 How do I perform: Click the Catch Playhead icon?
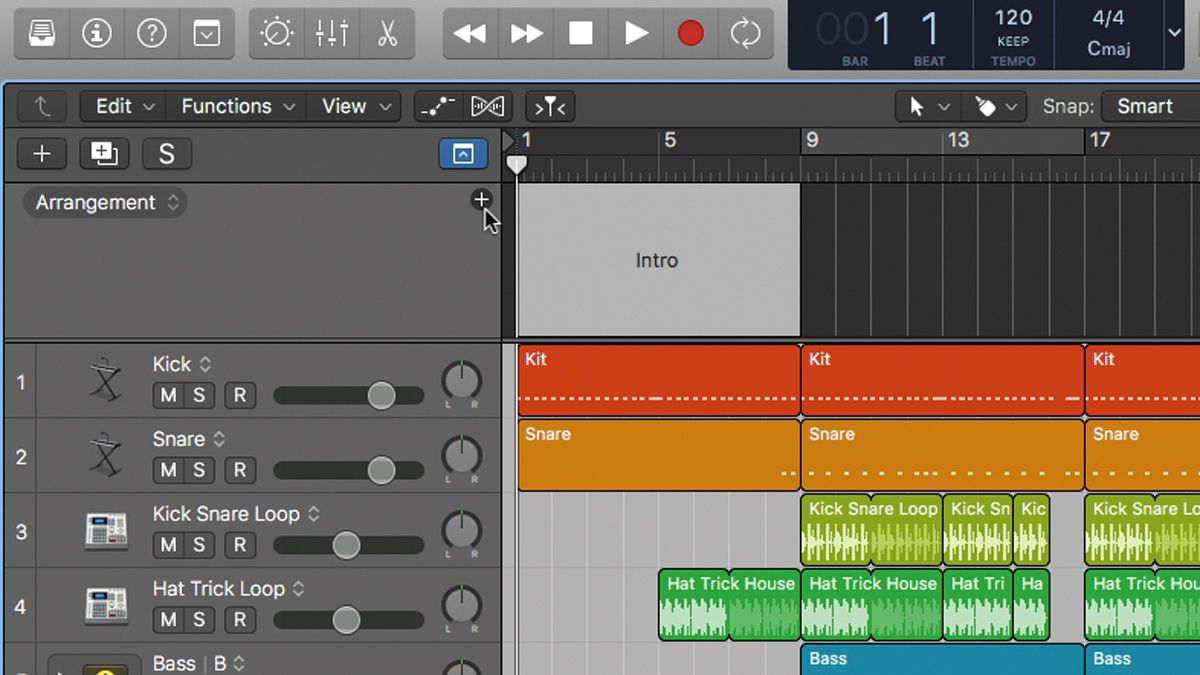549,106
